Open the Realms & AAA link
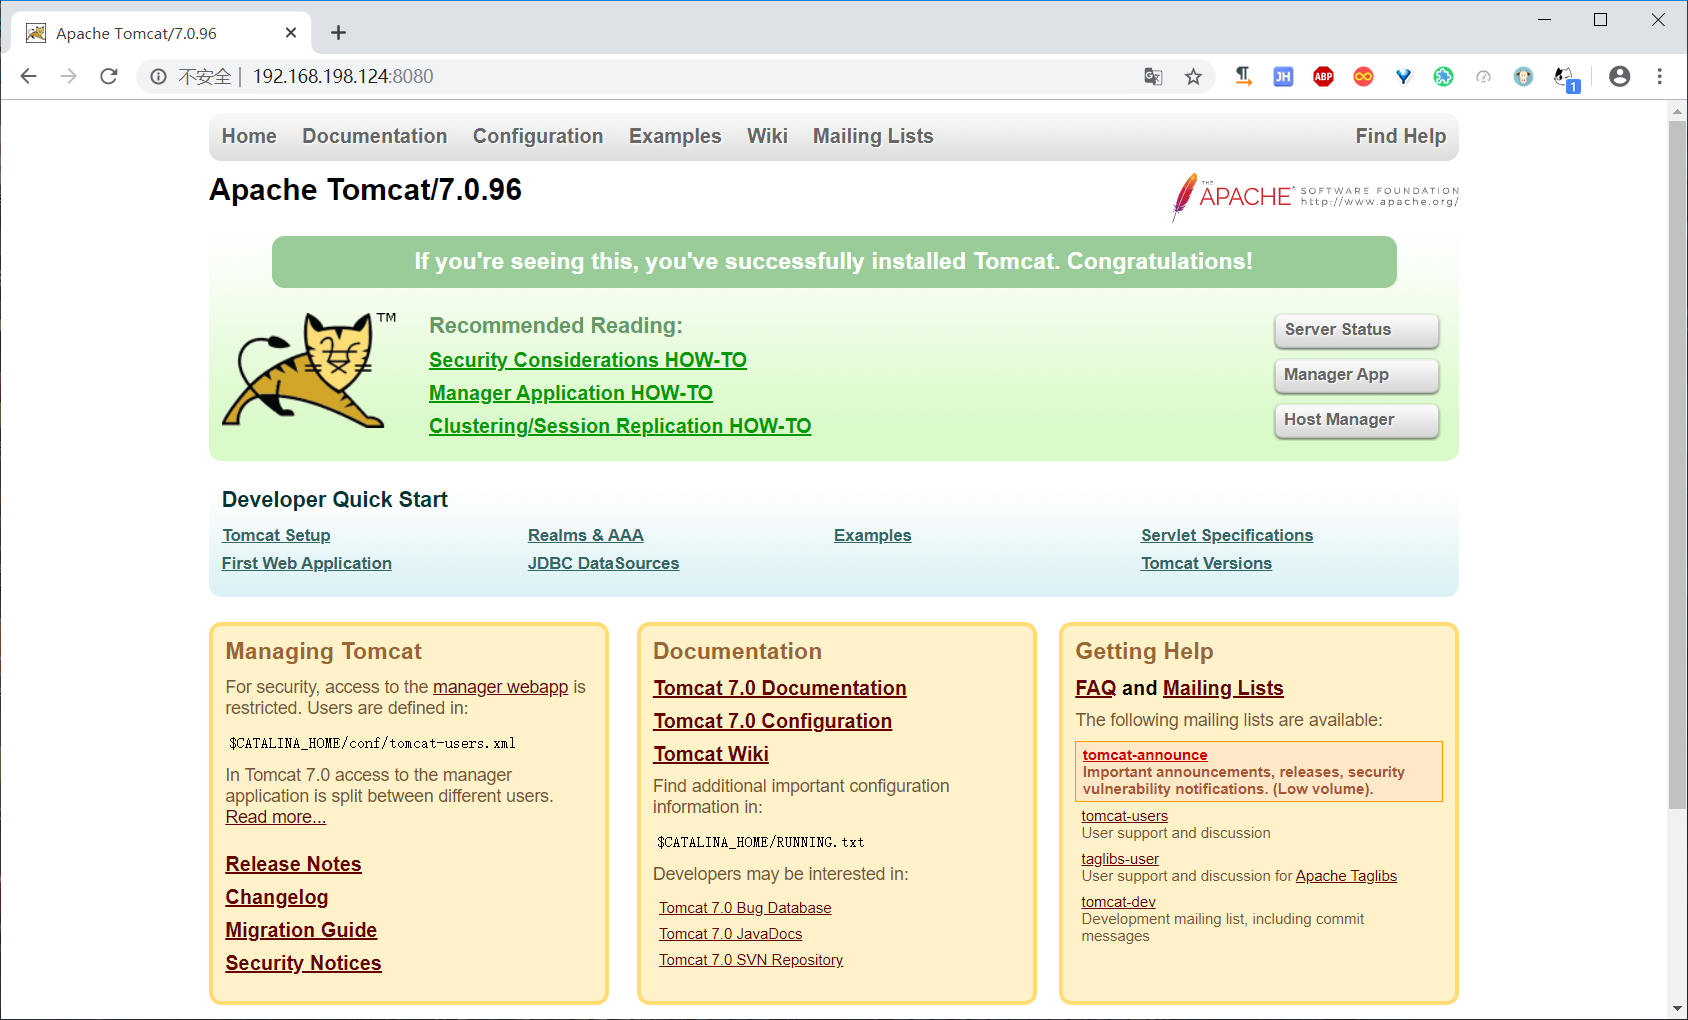 click(x=586, y=535)
